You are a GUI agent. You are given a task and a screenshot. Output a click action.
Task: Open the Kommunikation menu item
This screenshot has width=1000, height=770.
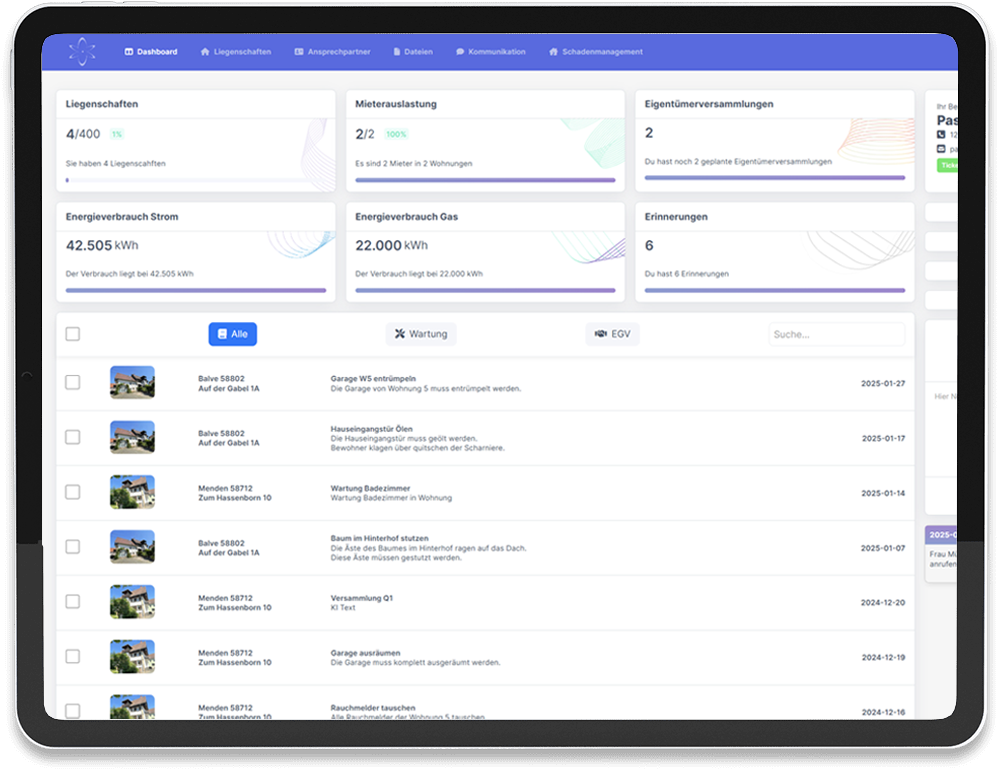click(496, 52)
